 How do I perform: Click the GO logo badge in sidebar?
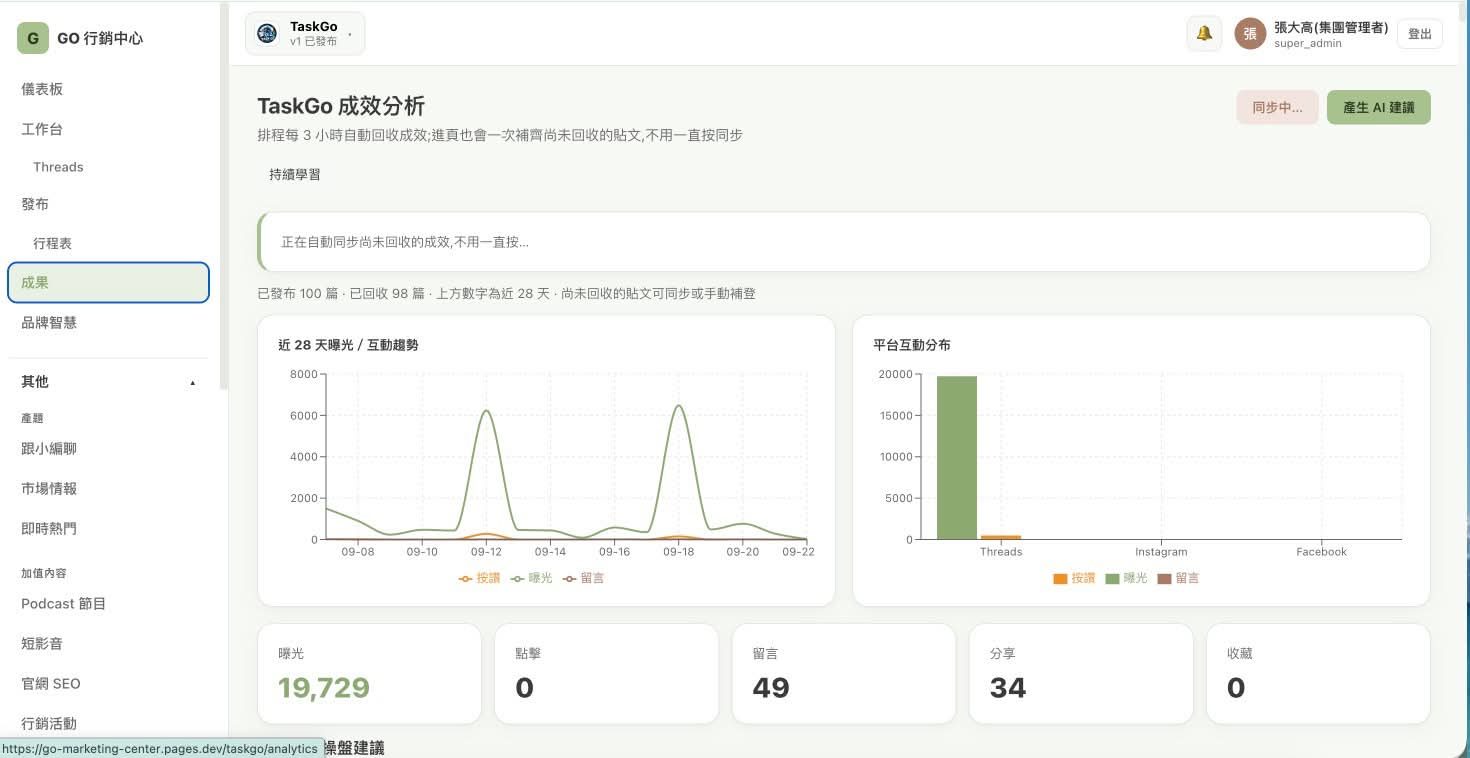point(33,38)
